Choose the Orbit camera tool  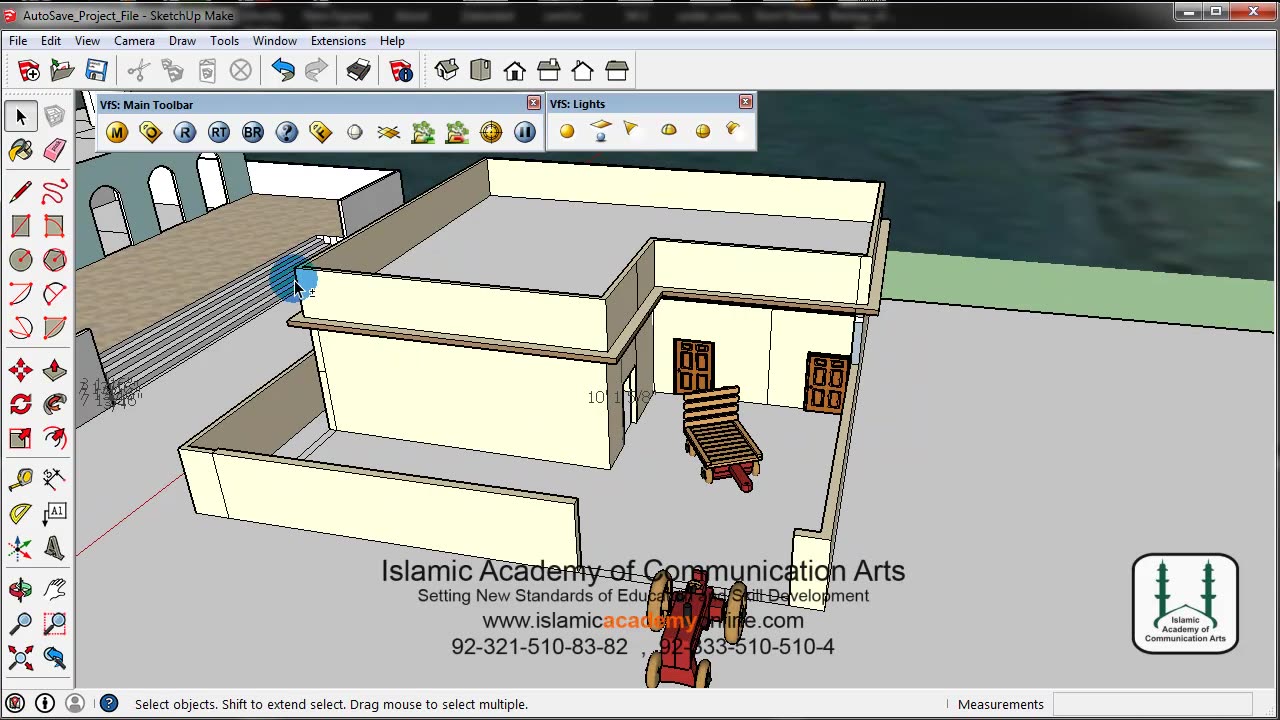tap(21, 590)
